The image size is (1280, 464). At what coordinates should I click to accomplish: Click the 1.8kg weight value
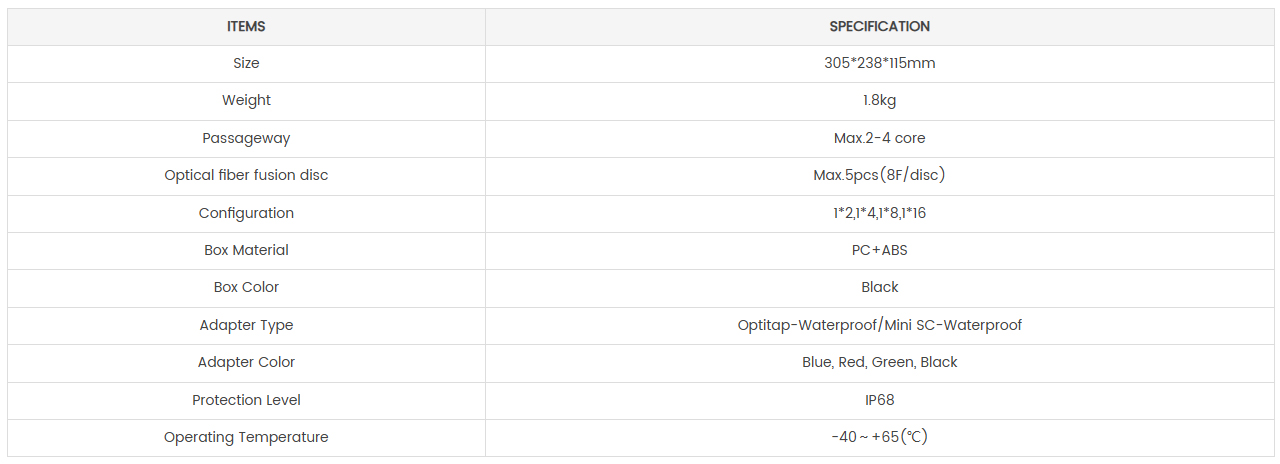pos(879,100)
